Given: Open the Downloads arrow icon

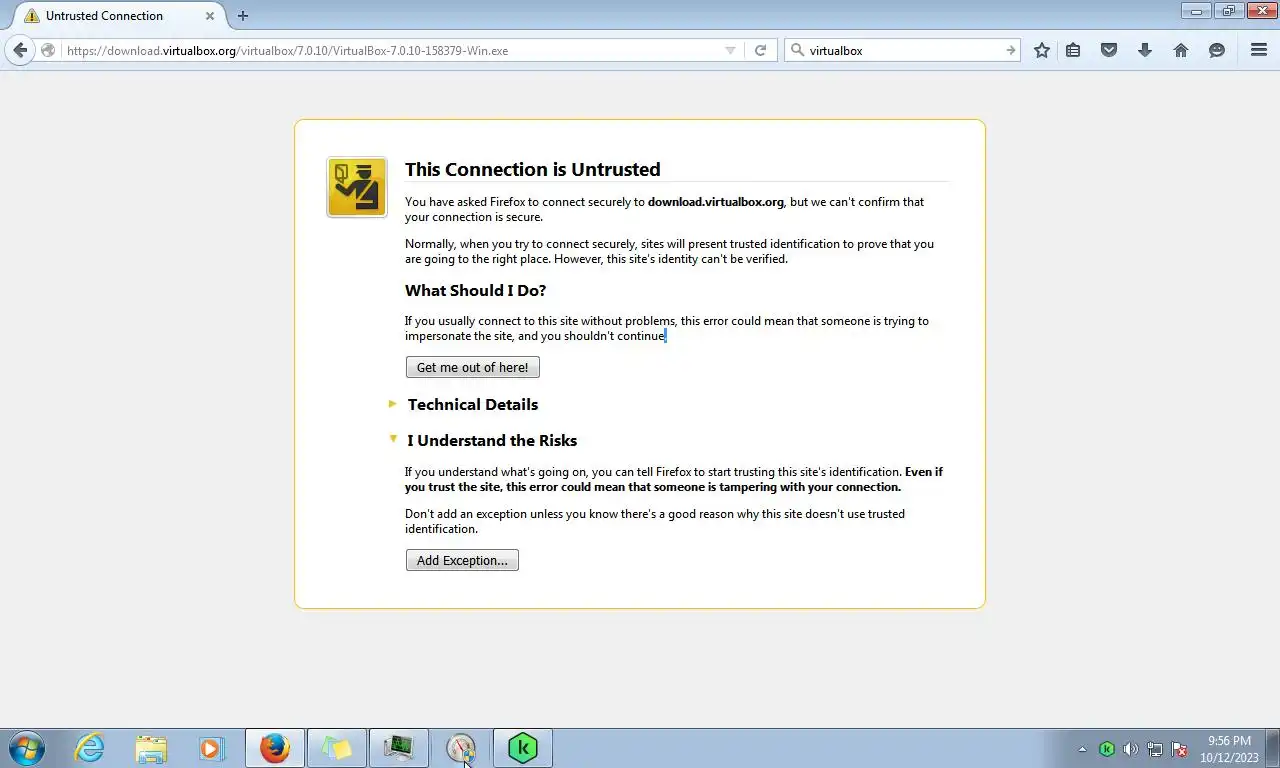Looking at the screenshot, I should click(1145, 50).
